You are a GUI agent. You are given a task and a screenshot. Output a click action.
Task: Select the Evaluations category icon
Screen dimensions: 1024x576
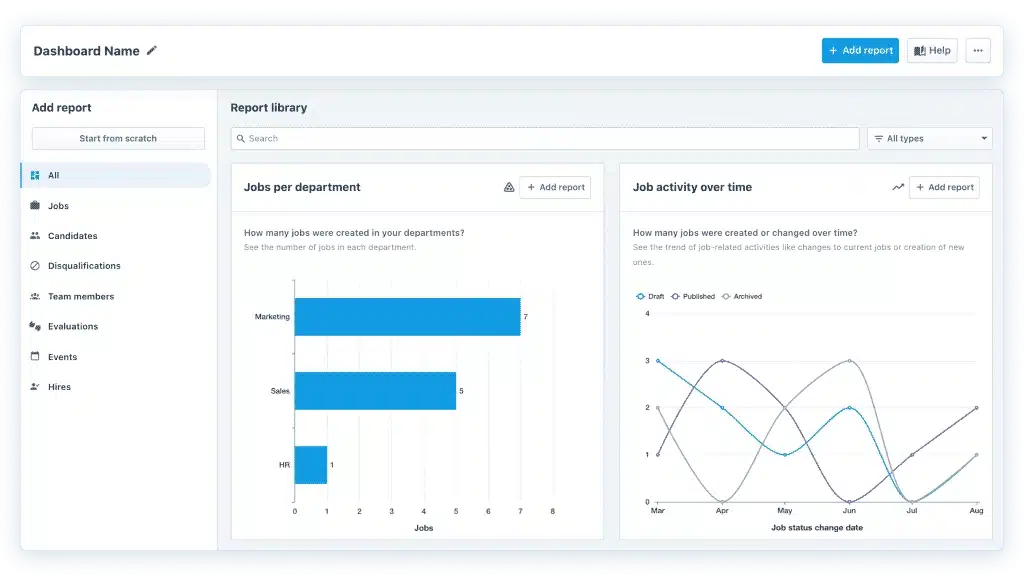(x=35, y=326)
